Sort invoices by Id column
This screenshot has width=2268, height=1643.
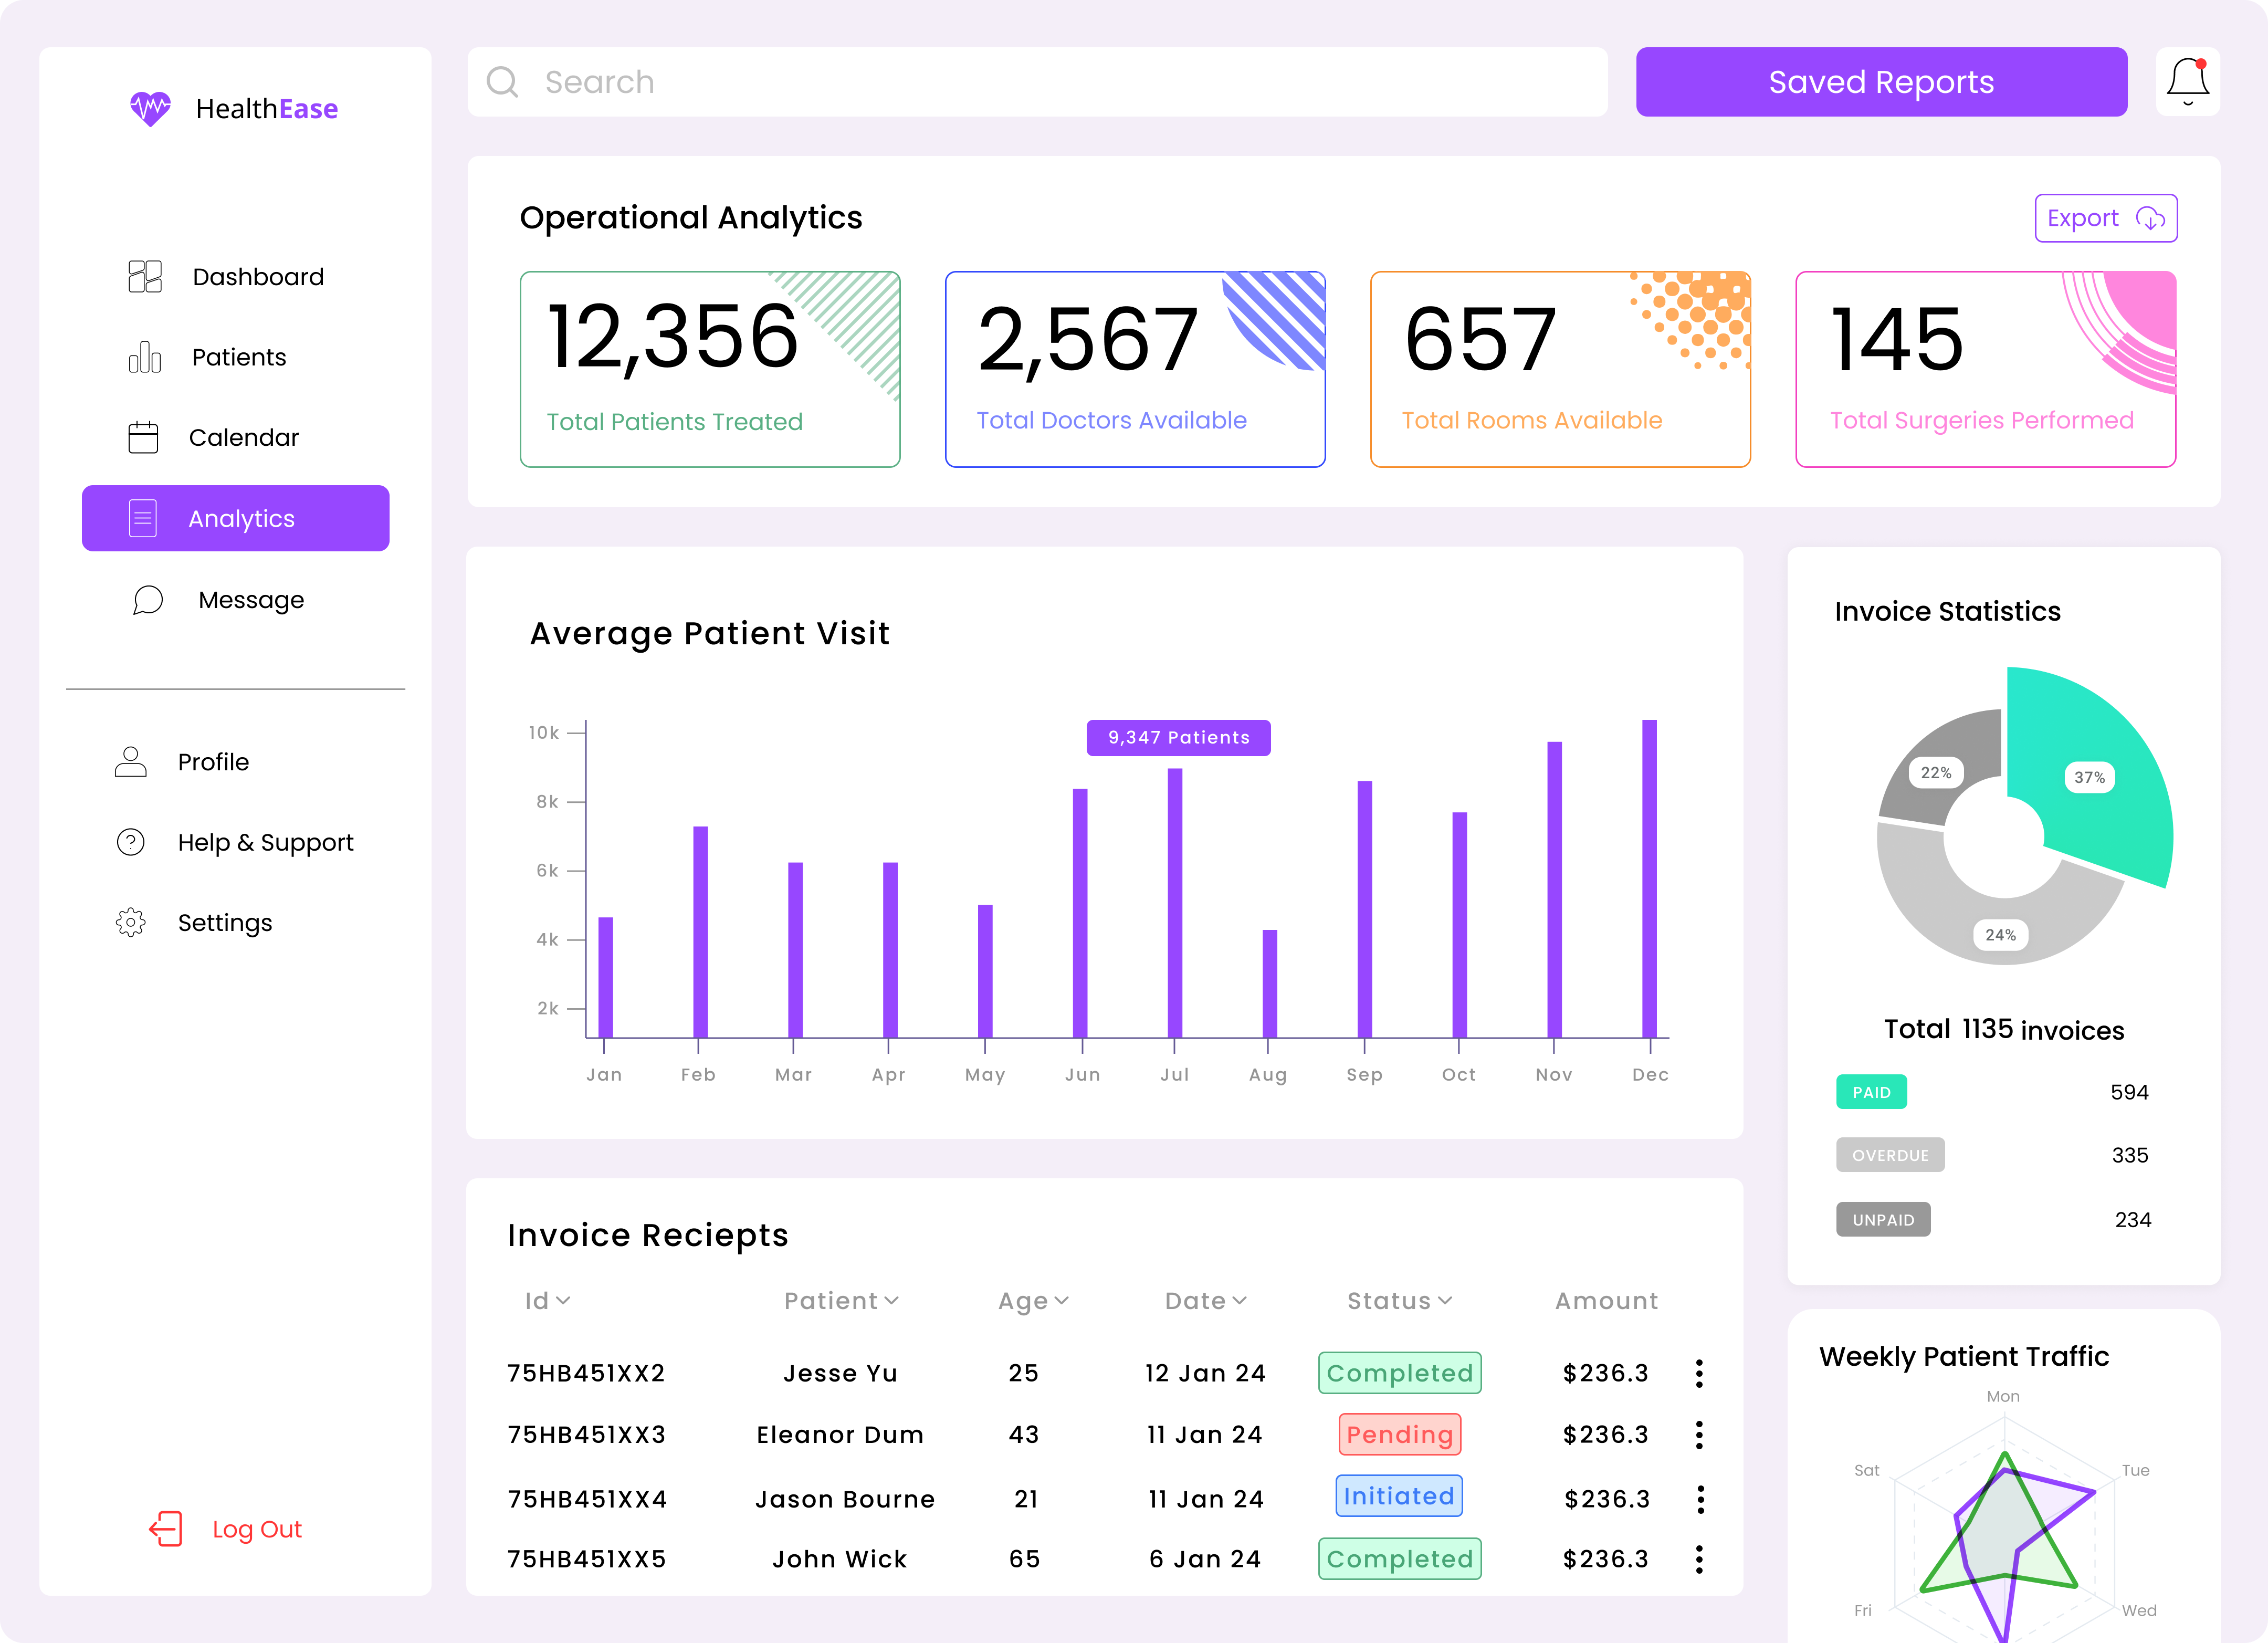click(x=547, y=1301)
